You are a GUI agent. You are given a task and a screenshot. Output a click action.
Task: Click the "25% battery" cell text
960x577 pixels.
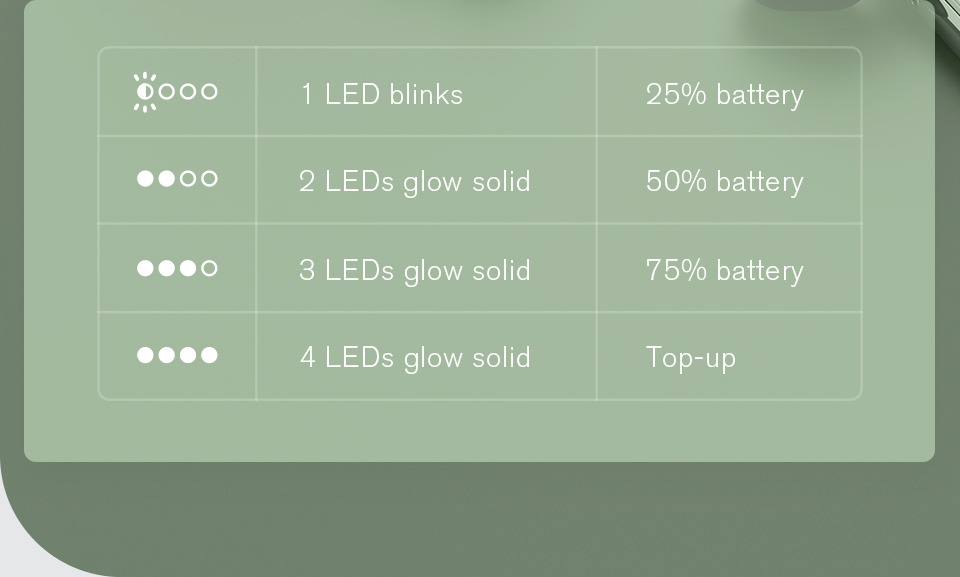click(x=724, y=96)
